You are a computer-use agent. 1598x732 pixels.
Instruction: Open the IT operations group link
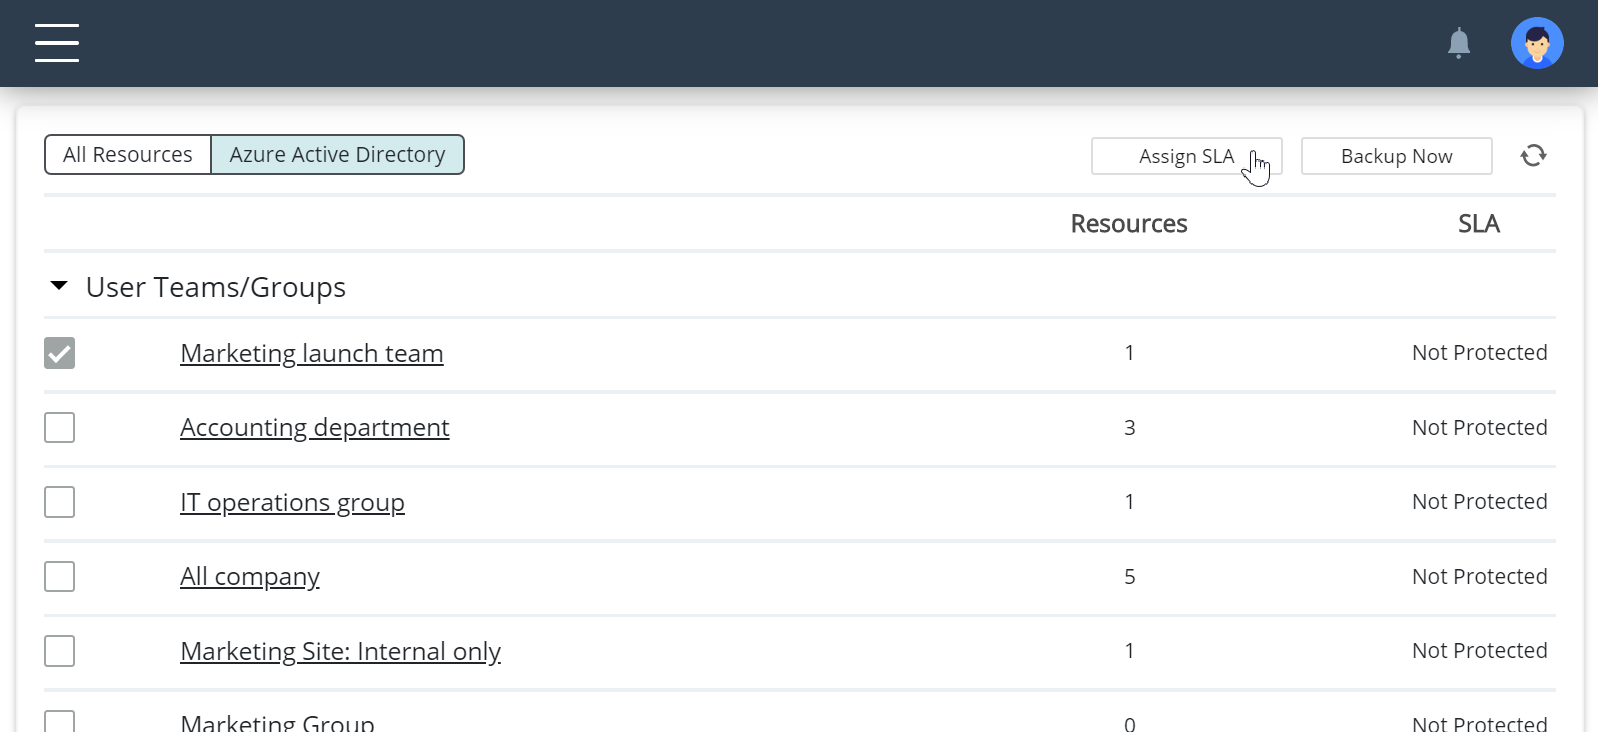pyautogui.click(x=292, y=502)
